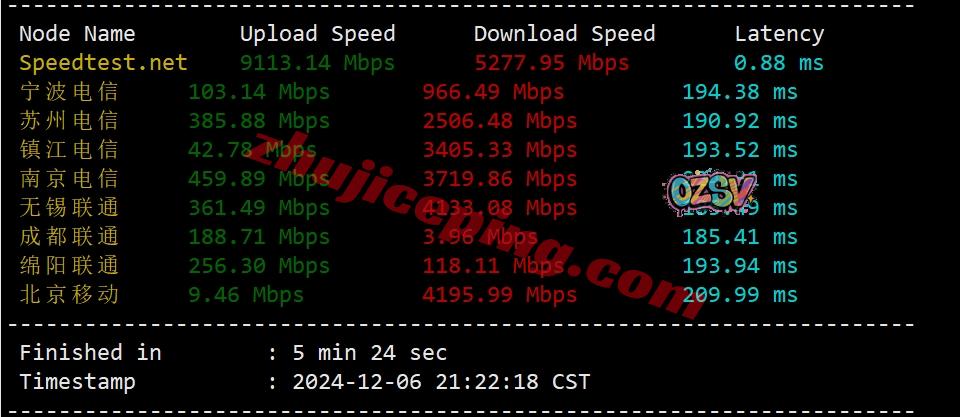Click the 成都联通 node label
This screenshot has height=417, width=960.
pos(69,237)
